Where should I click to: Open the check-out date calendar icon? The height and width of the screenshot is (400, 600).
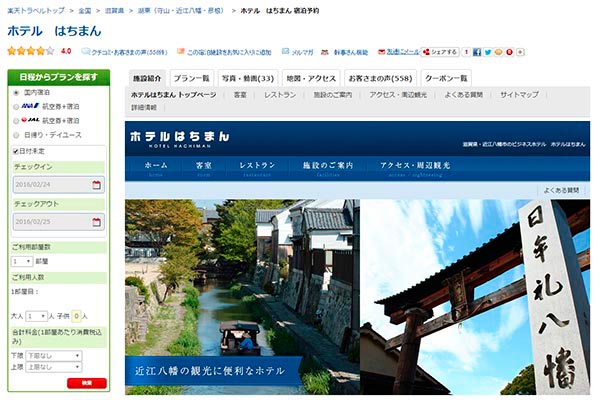96,220
